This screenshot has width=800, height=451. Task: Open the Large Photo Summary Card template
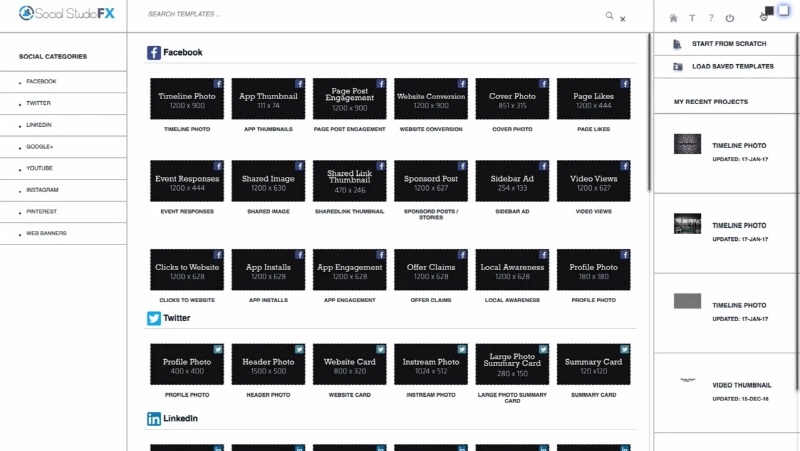pyautogui.click(x=512, y=364)
